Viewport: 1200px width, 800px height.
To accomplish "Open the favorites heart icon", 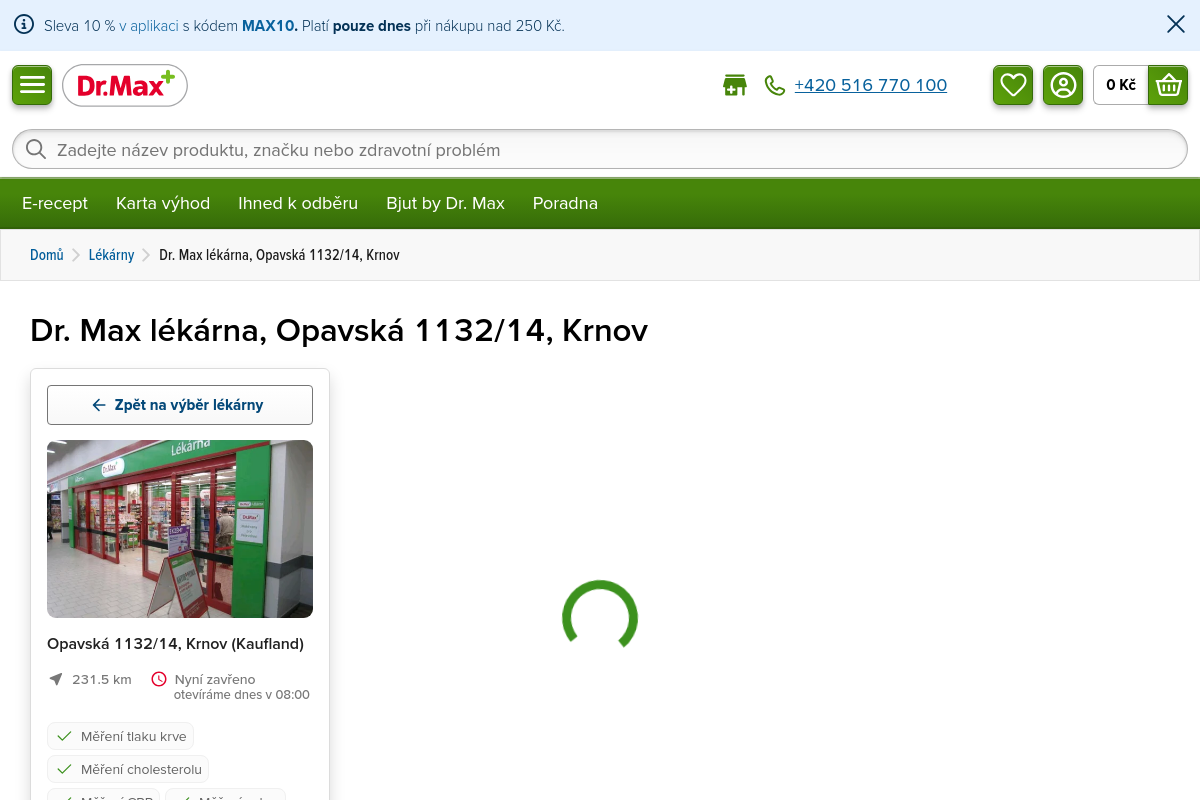I will click(x=1013, y=85).
